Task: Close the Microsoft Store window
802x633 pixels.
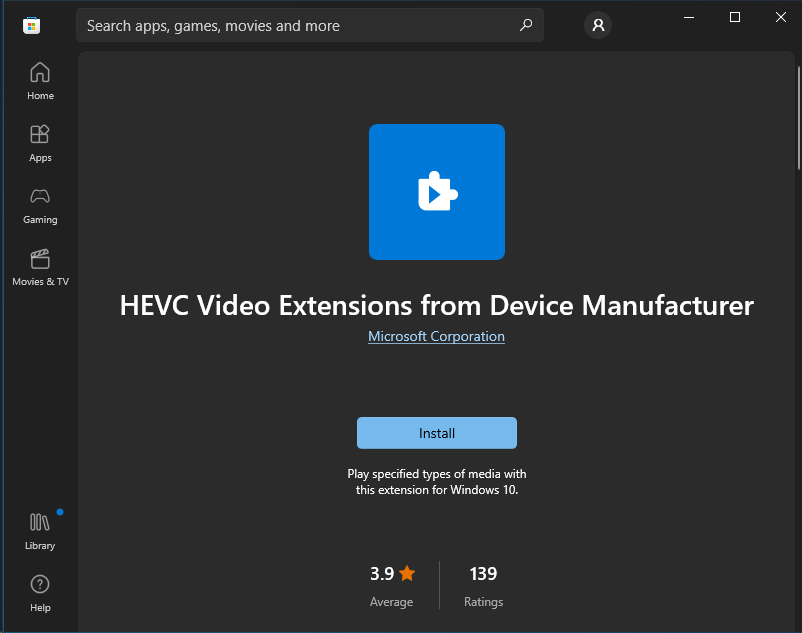Action: pyautogui.click(x=780, y=17)
